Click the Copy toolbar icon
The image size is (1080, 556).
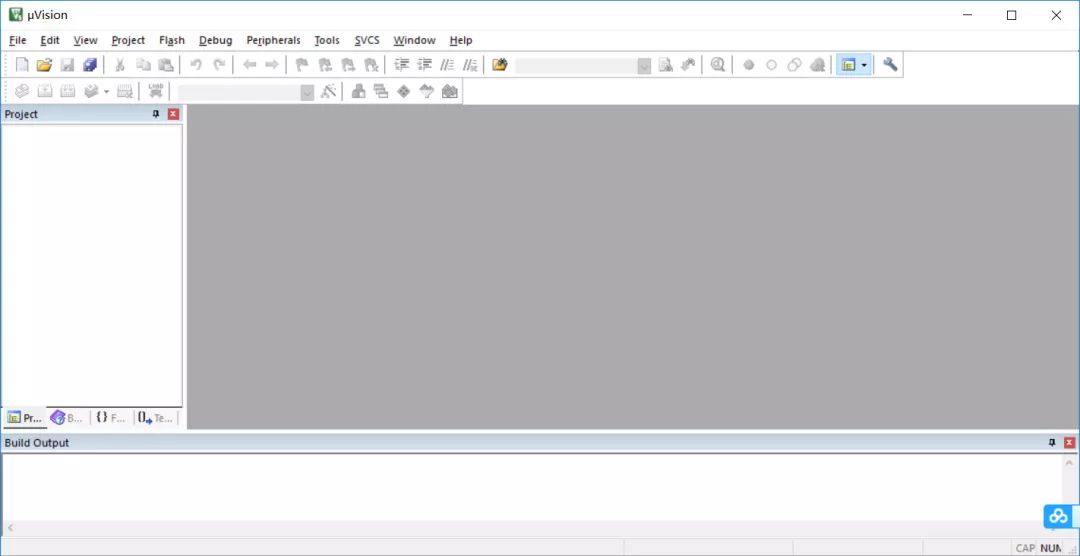143,65
